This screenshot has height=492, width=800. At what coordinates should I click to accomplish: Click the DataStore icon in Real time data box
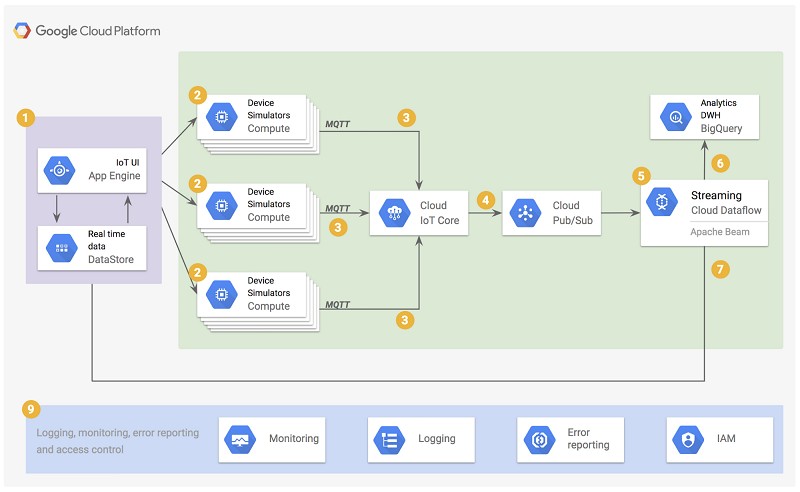tap(61, 248)
